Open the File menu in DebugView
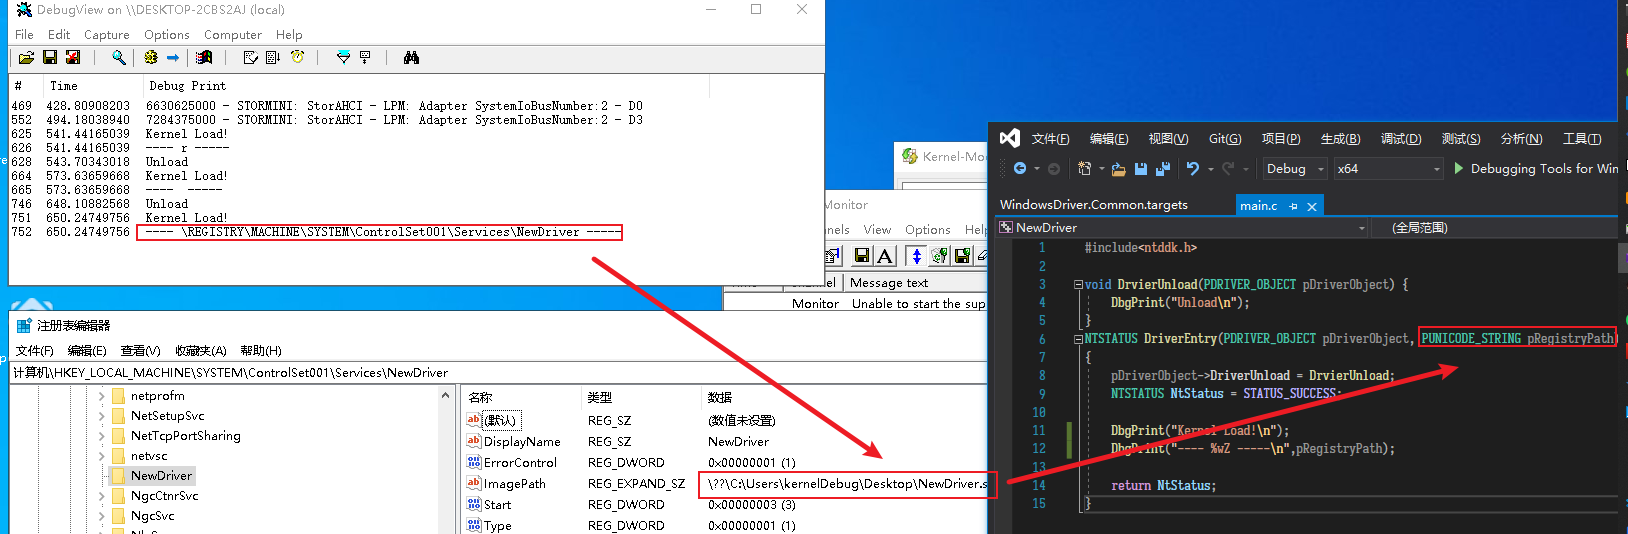The image size is (1628, 534). 24,34
